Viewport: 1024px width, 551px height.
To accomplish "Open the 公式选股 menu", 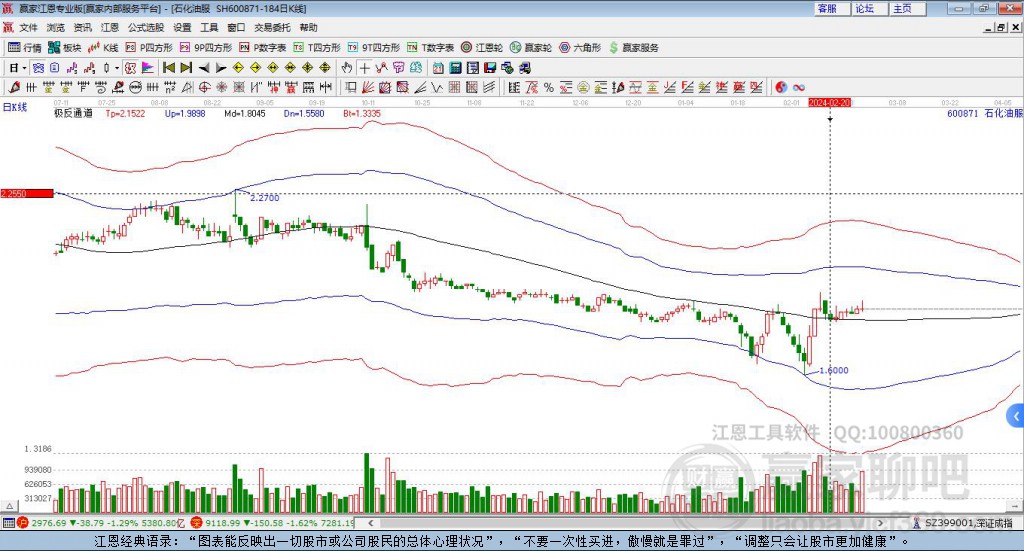I will 146,27.
